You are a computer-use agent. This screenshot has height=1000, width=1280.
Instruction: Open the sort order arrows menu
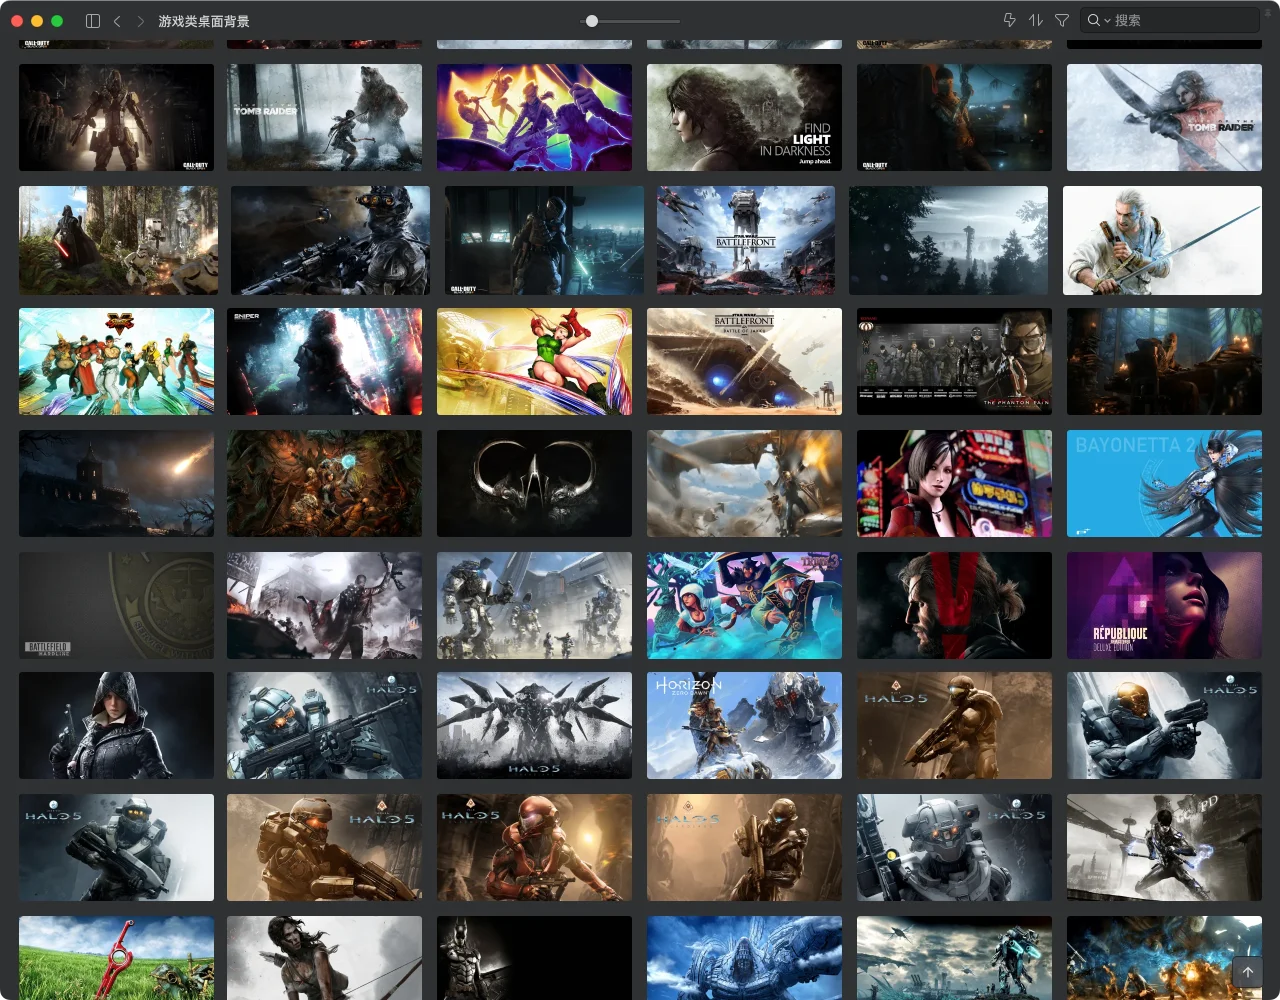tap(1036, 20)
